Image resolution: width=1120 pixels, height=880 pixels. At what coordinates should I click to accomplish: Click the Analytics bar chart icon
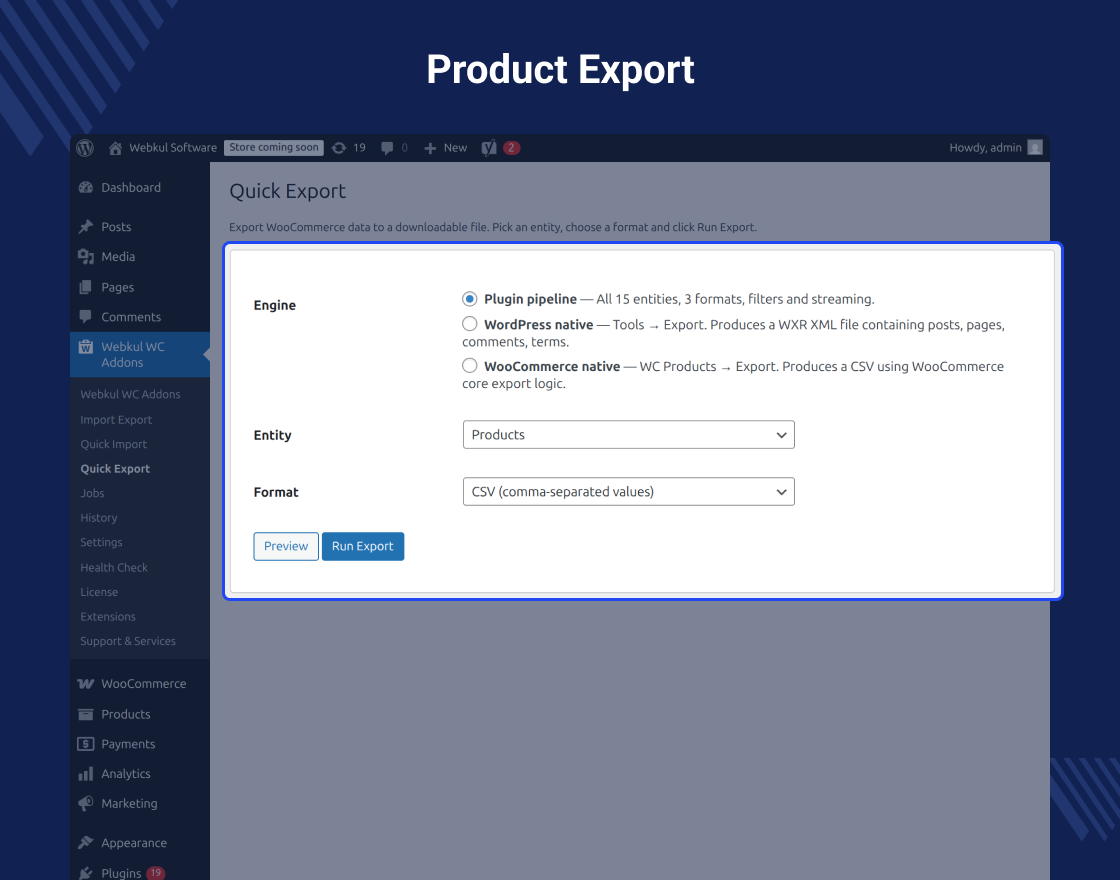coord(86,774)
